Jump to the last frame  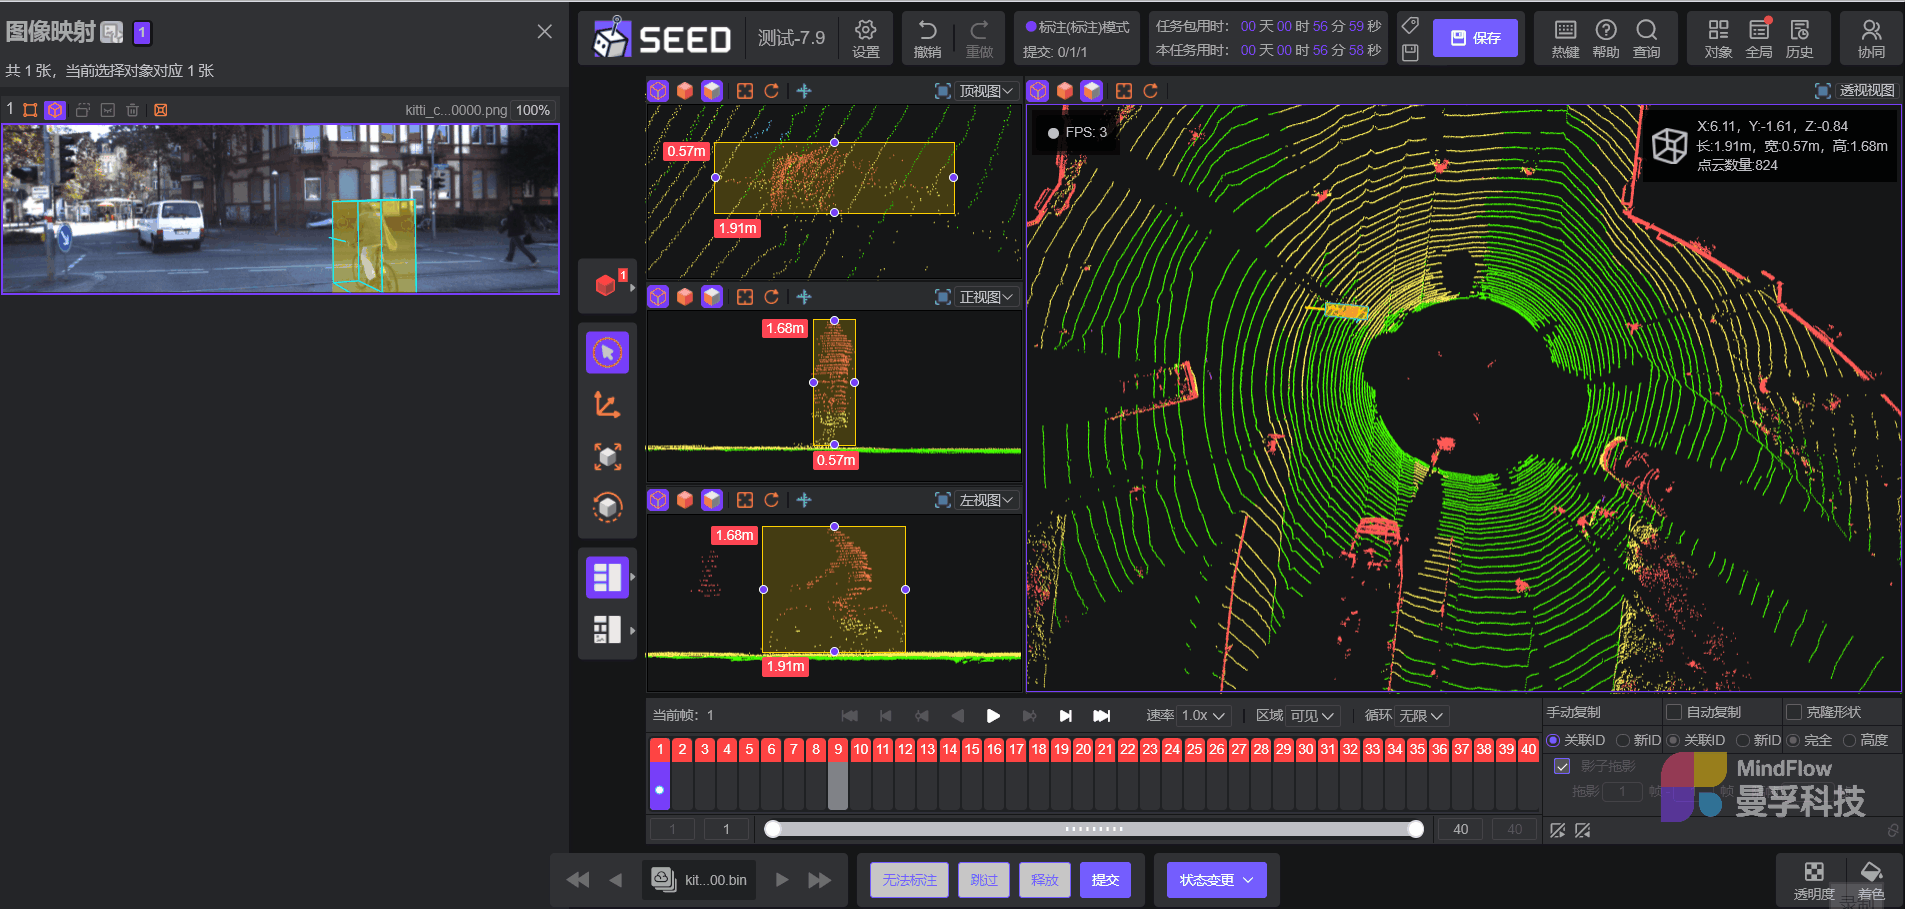tap(1101, 716)
